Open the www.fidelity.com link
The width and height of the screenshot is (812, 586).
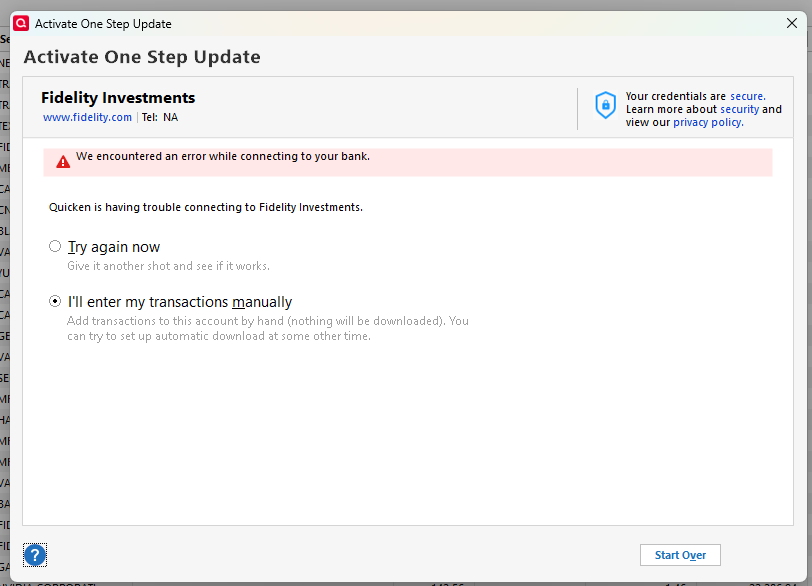(x=87, y=118)
